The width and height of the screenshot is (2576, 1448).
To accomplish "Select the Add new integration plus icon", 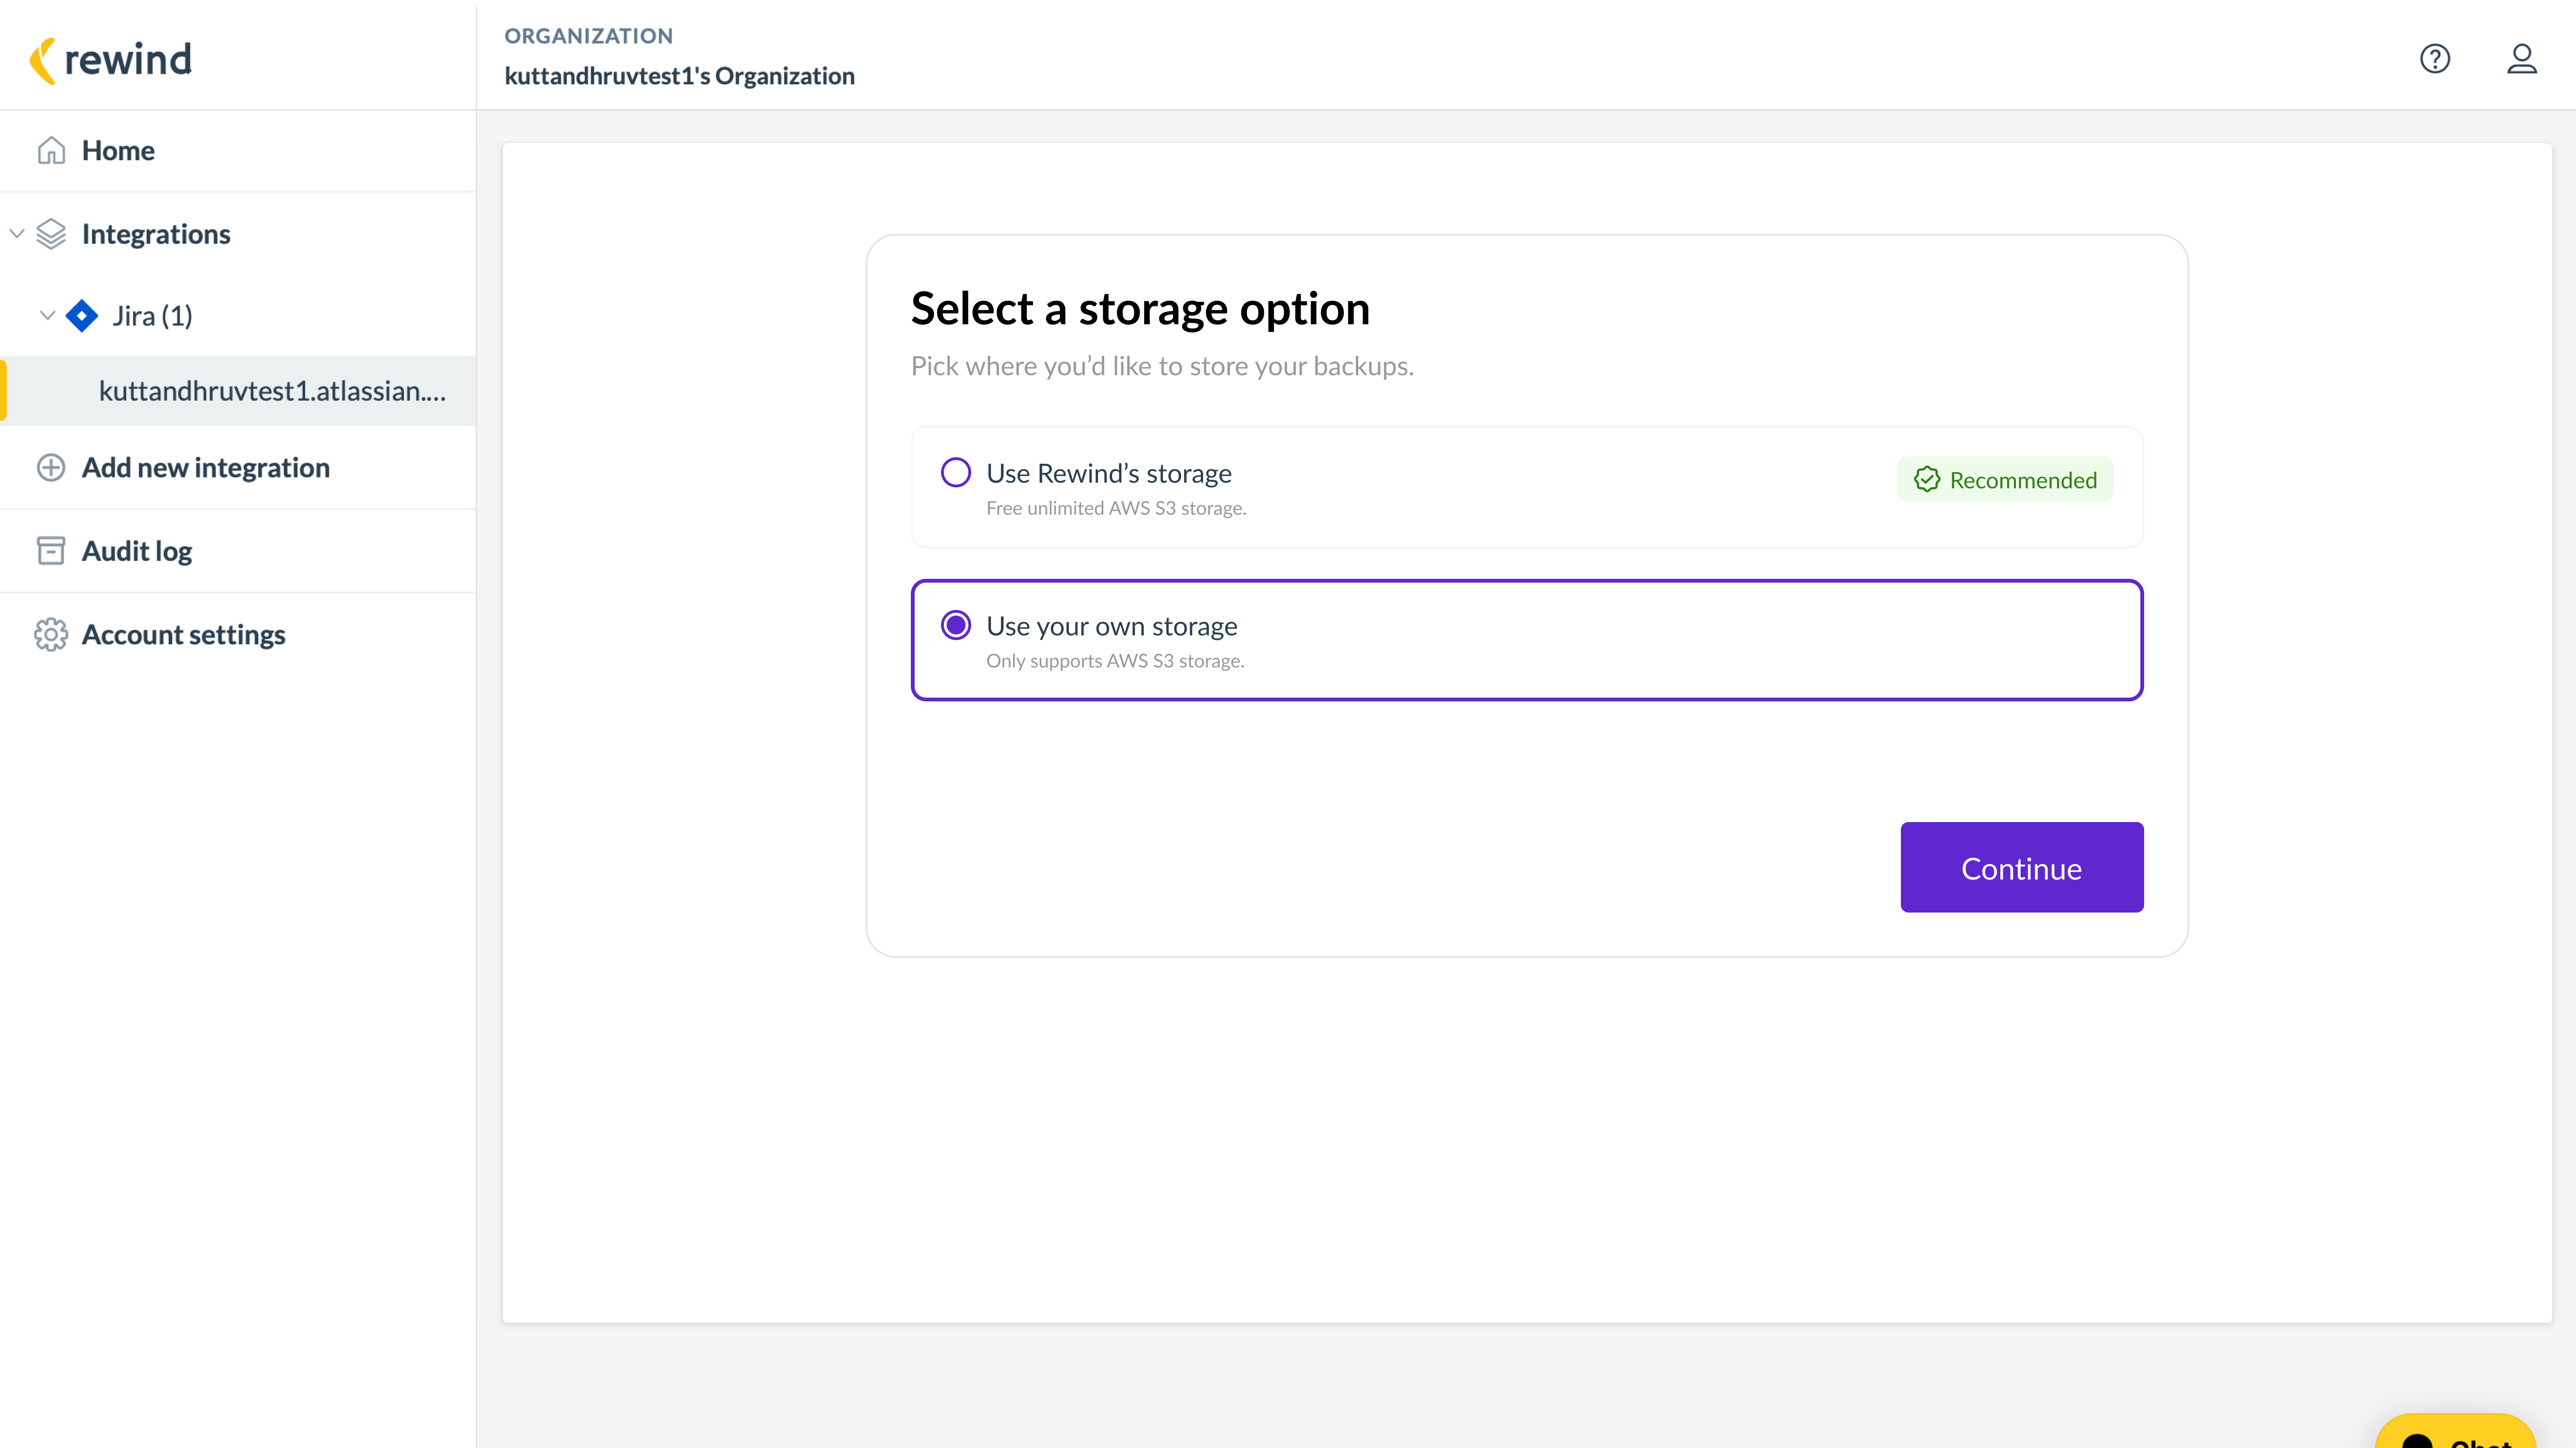I will tap(51, 467).
